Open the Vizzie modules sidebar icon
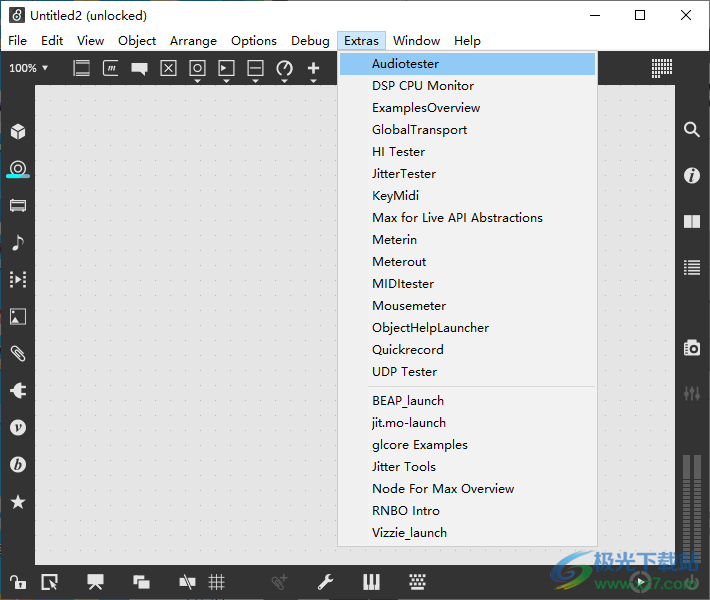Screen dimensions: 710x600 [x=17, y=428]
